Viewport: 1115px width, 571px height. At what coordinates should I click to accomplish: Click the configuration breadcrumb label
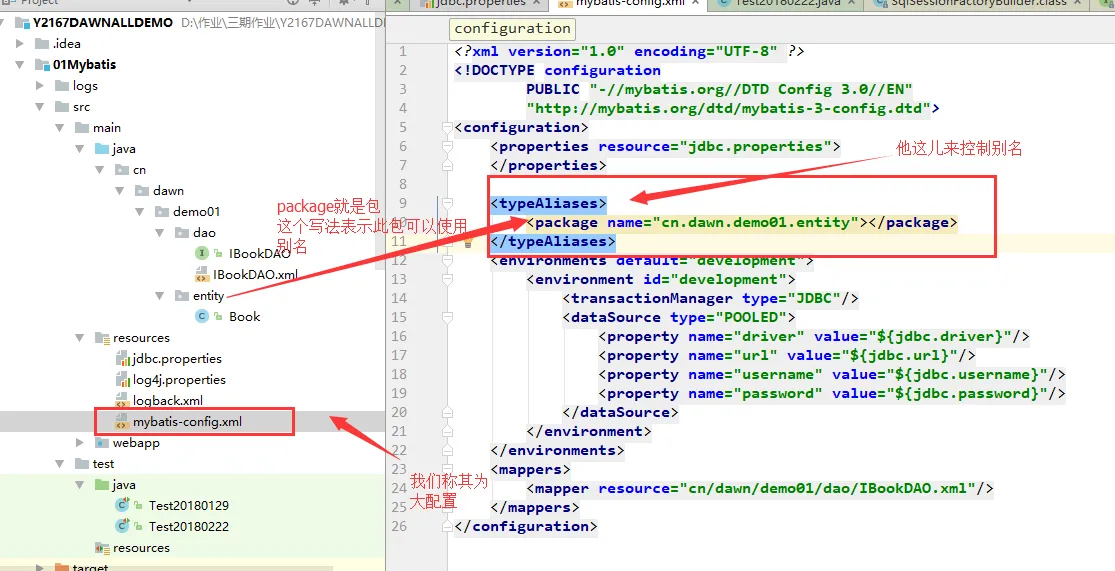point(512,29)
